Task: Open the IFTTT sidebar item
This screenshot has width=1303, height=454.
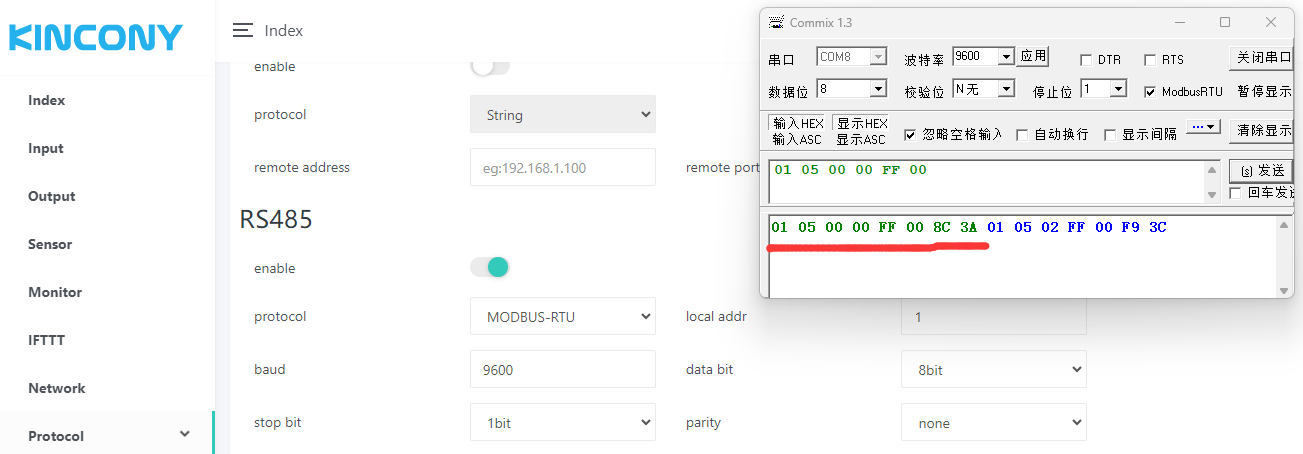Action: [x=46, y=340]
